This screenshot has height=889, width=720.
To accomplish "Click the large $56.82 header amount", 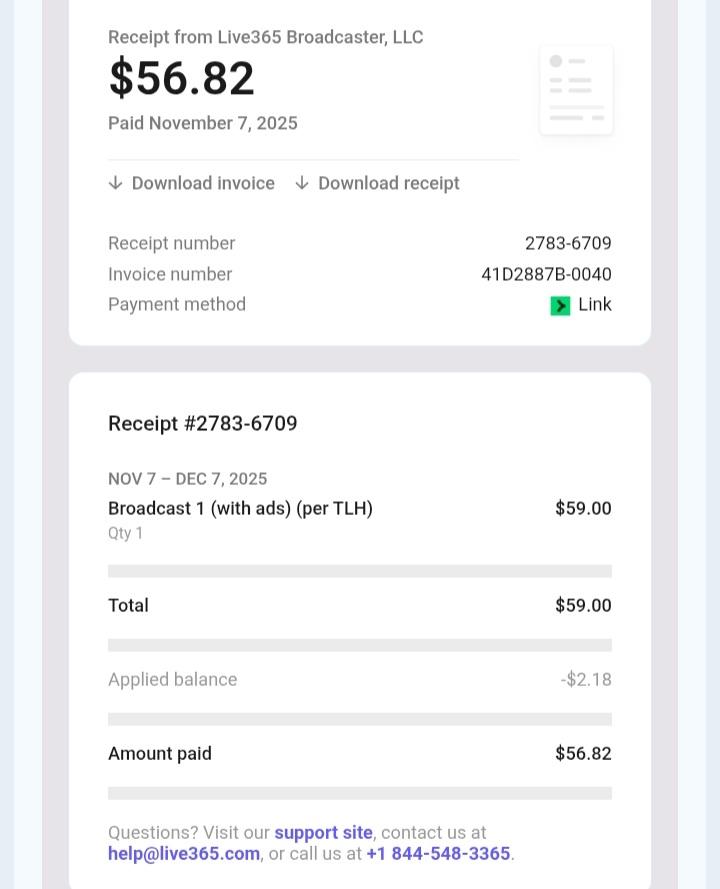I will 182,78.
